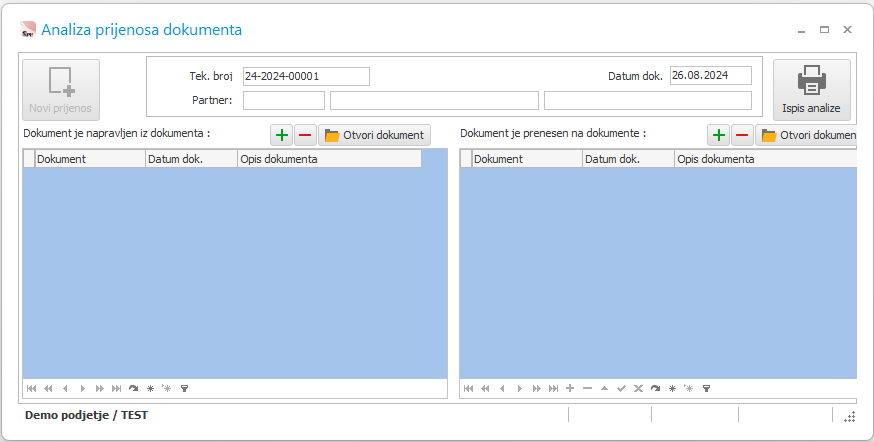Viewport: 874px width, 442px height.
Task: Add target document with right green plus
Action: click(x=719, y=135)
